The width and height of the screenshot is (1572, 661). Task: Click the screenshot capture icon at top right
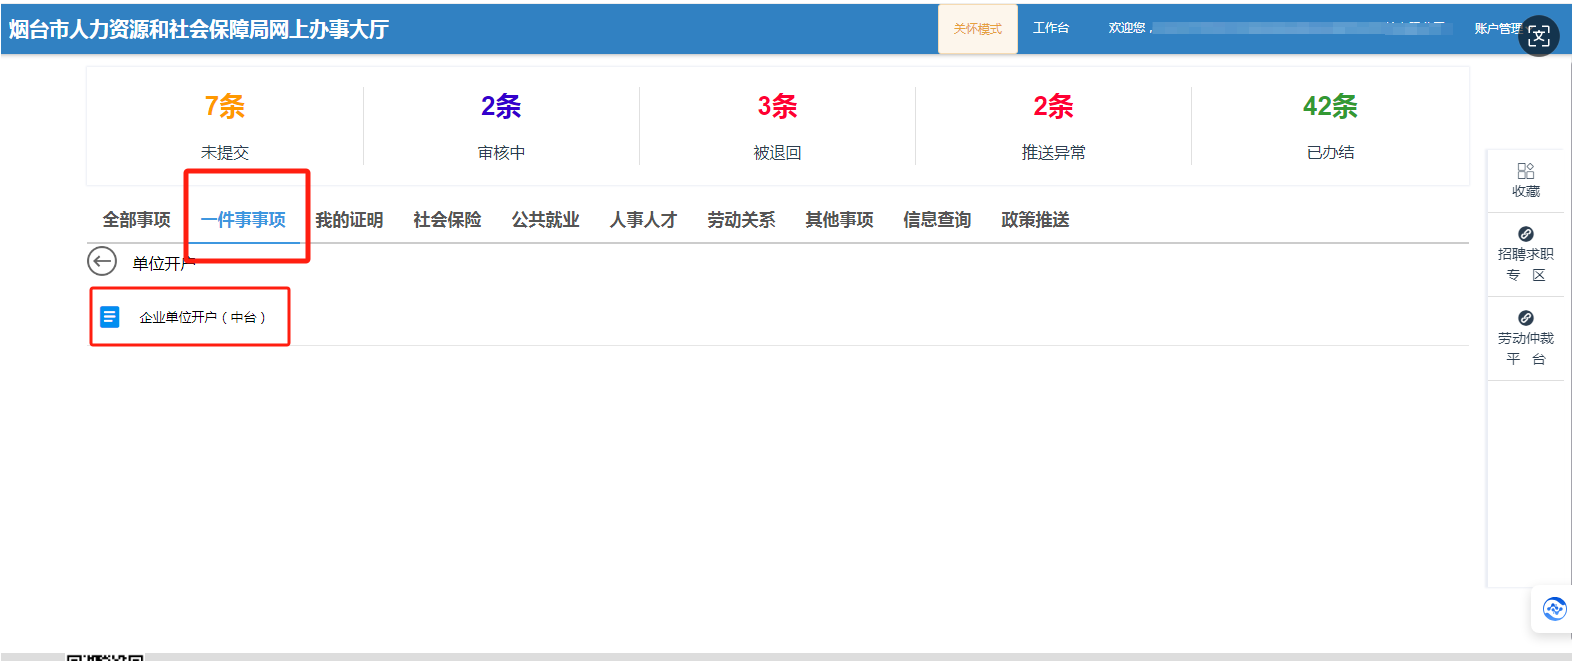click(x=1539, y=37)
